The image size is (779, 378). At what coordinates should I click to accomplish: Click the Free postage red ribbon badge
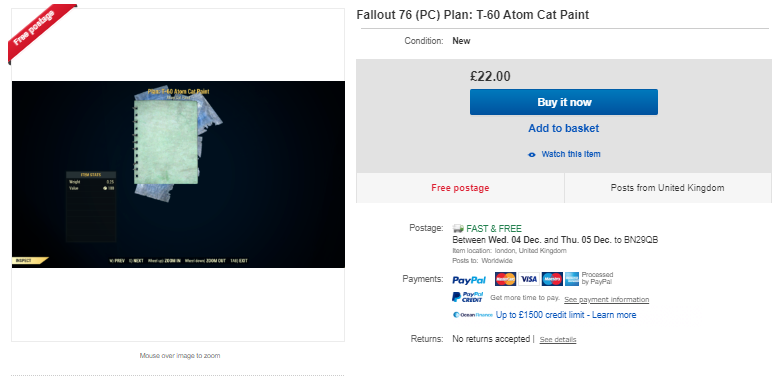pyautogui.click(x=40, y=31)
